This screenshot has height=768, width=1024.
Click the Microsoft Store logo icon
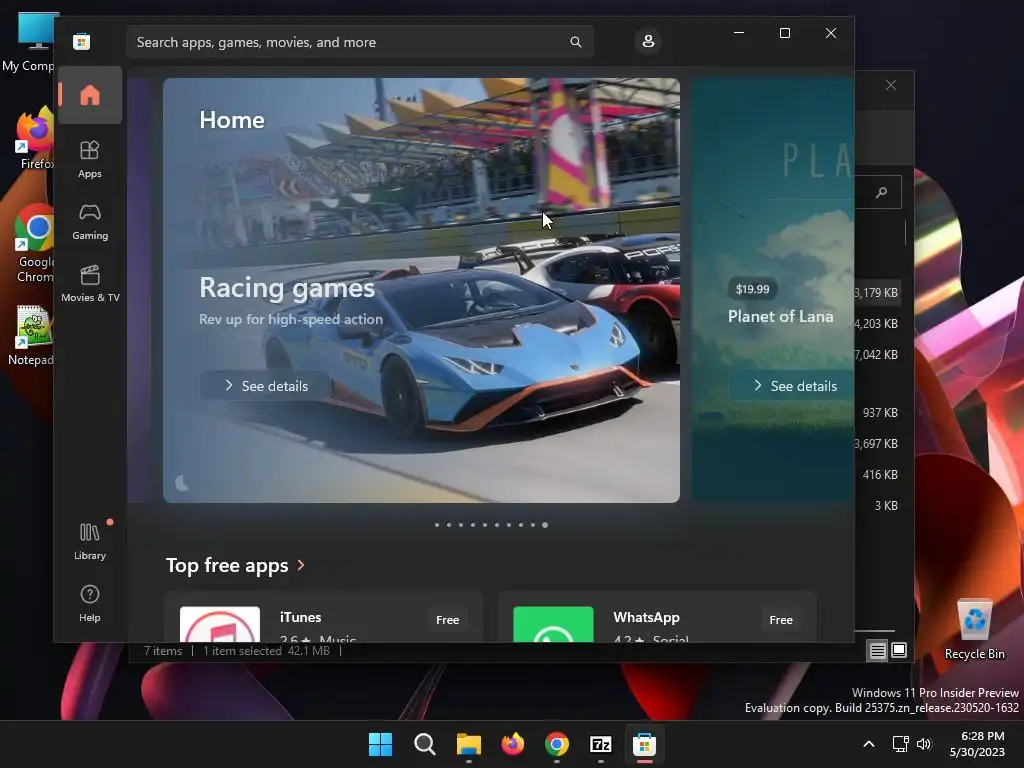tap(82, 42)
